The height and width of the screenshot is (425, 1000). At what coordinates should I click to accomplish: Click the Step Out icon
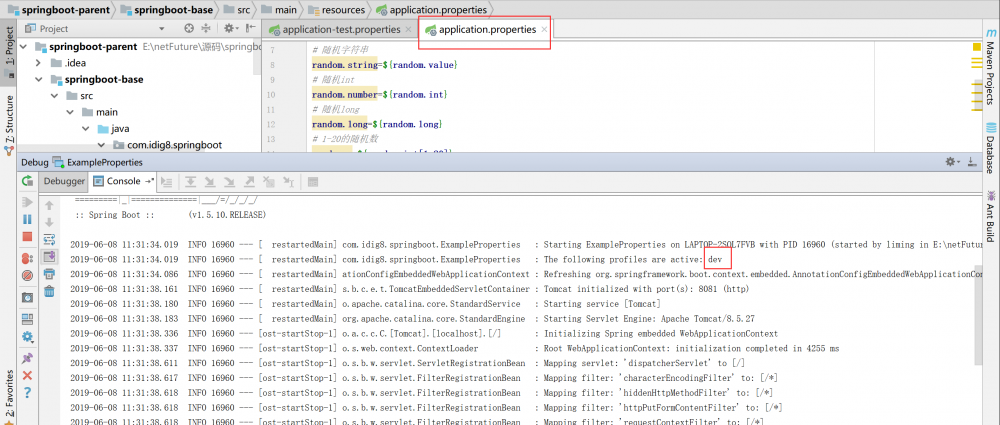pos(249,182)
